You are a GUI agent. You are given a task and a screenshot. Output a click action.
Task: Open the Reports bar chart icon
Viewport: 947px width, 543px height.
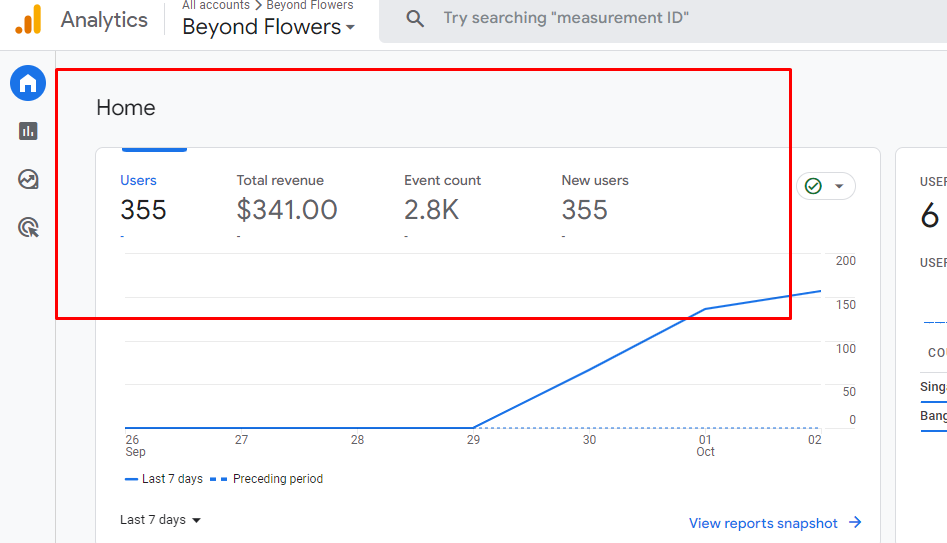28,131
